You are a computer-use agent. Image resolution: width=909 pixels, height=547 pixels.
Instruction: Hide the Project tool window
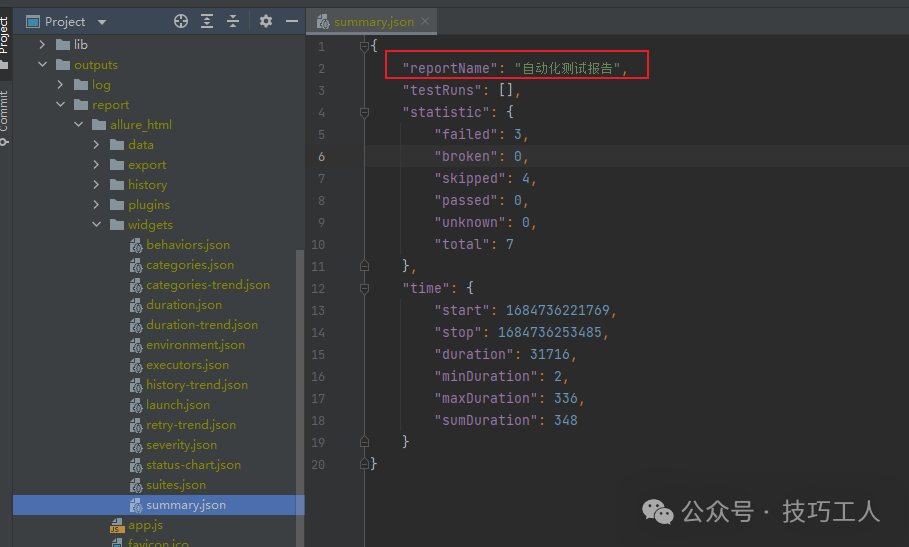(292, 21)
